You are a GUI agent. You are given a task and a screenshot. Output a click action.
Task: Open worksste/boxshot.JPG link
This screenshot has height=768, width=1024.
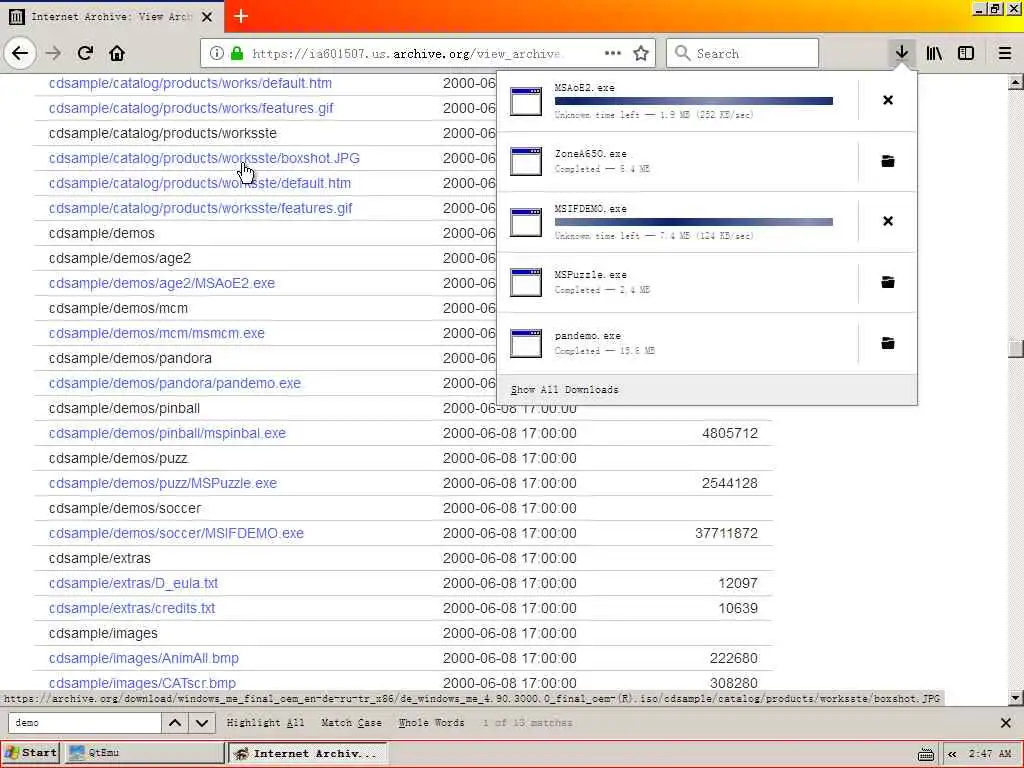pos(204,158)
